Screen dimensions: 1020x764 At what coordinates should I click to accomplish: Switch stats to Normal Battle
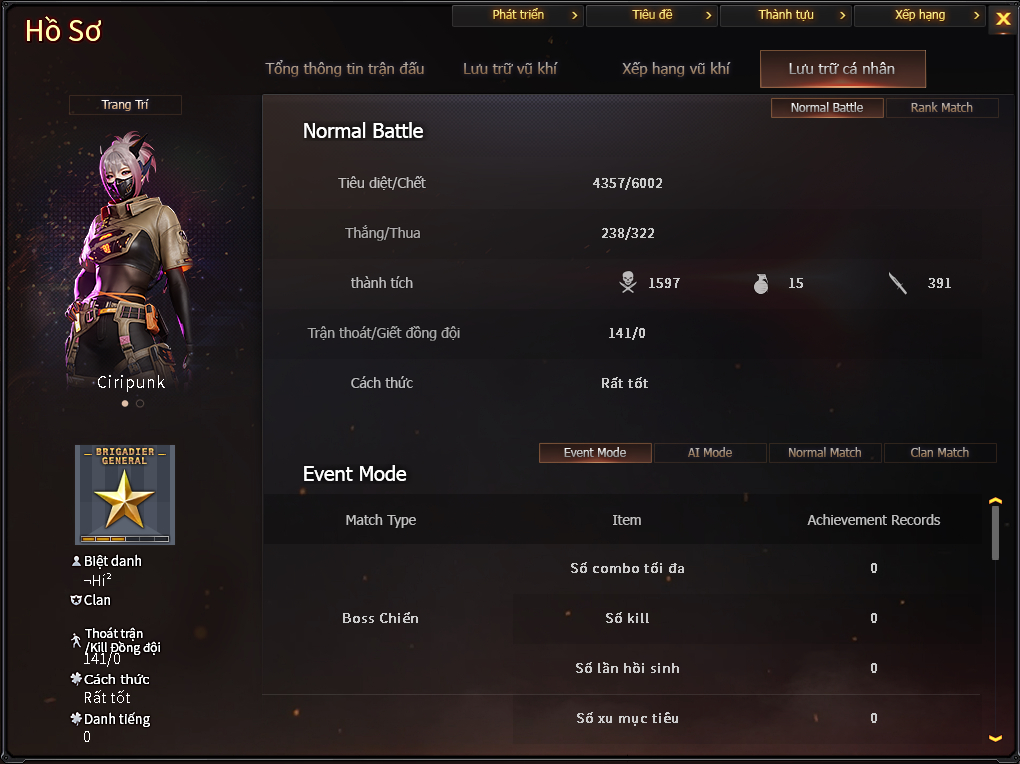pos(827,107)
